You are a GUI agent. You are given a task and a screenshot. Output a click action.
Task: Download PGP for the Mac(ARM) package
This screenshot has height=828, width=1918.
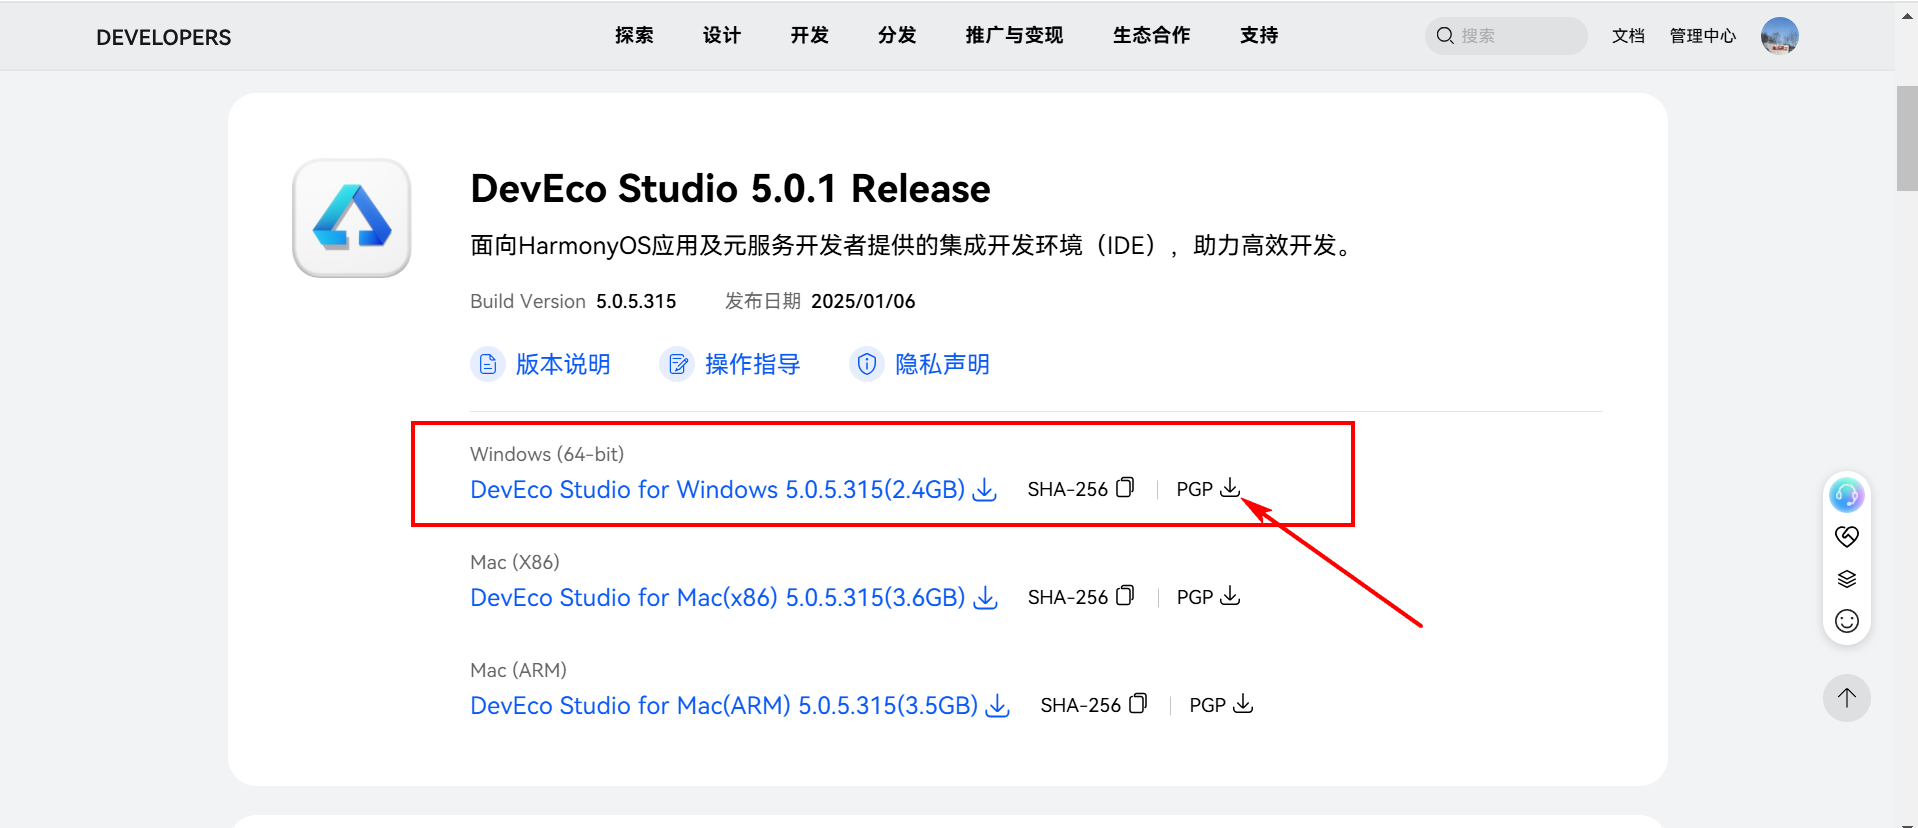point(1243,703)
